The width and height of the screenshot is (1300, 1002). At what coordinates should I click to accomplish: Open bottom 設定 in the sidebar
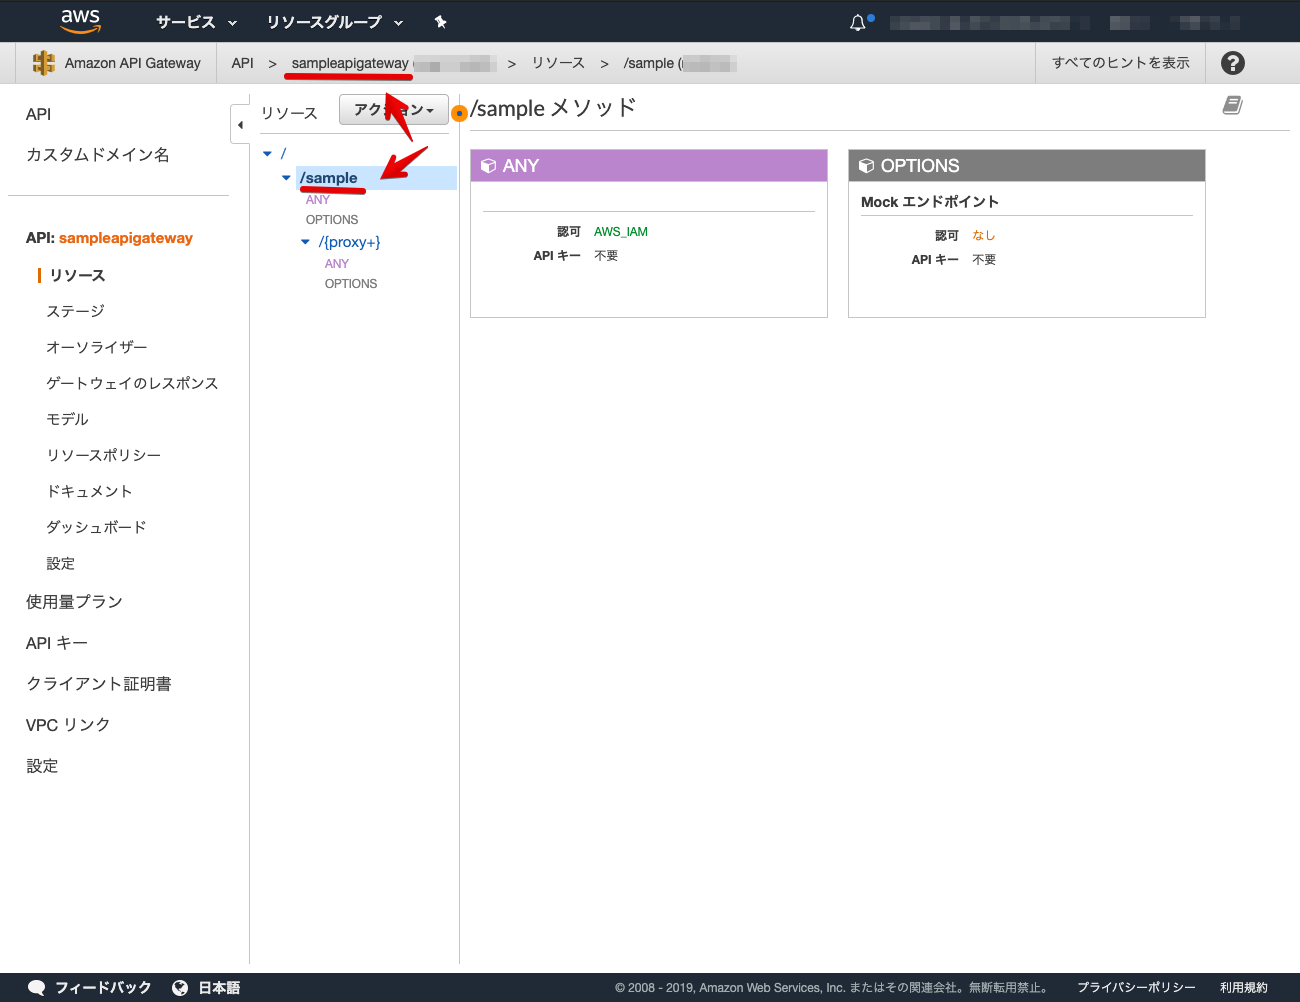pyautogui.click(x=42, y=766)
